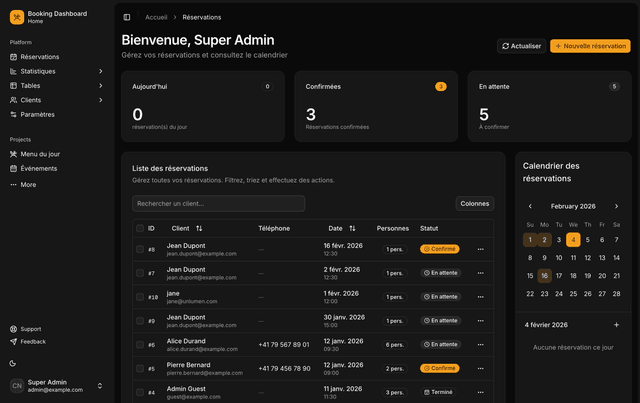Select the checkbox for reservation #9
The image size is (640, 403).
[140, 321]
